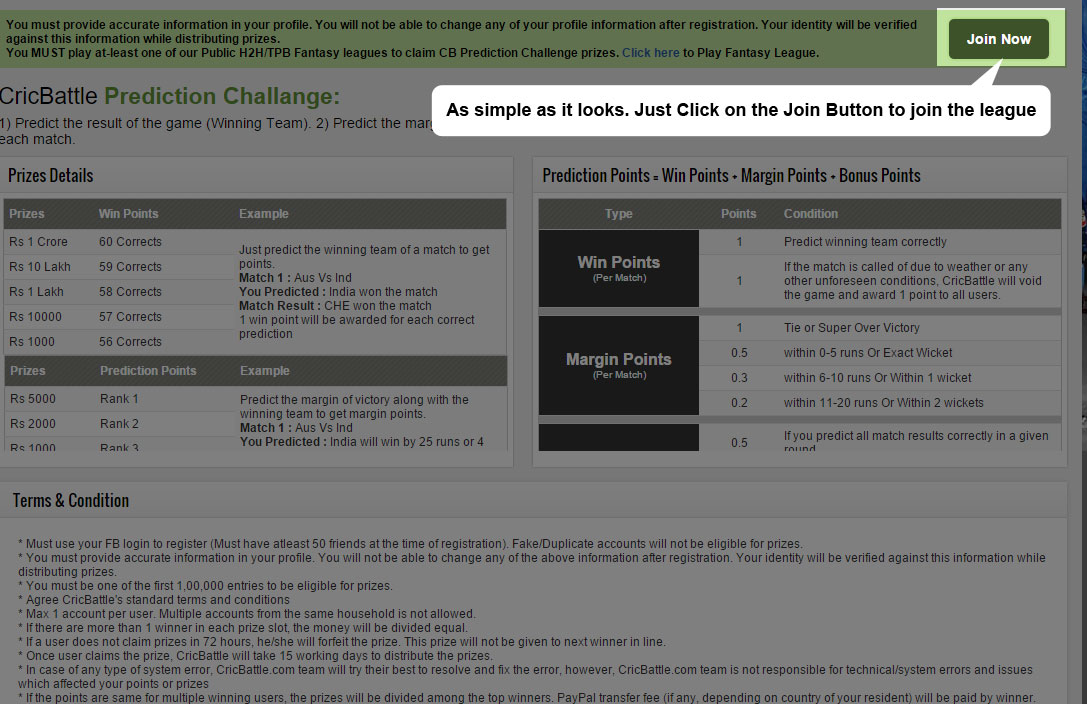The width and height of the screenshot is (1087, 704).
Task: Click the 'Win Points' column header in Prizes
Action: [128, 213]
